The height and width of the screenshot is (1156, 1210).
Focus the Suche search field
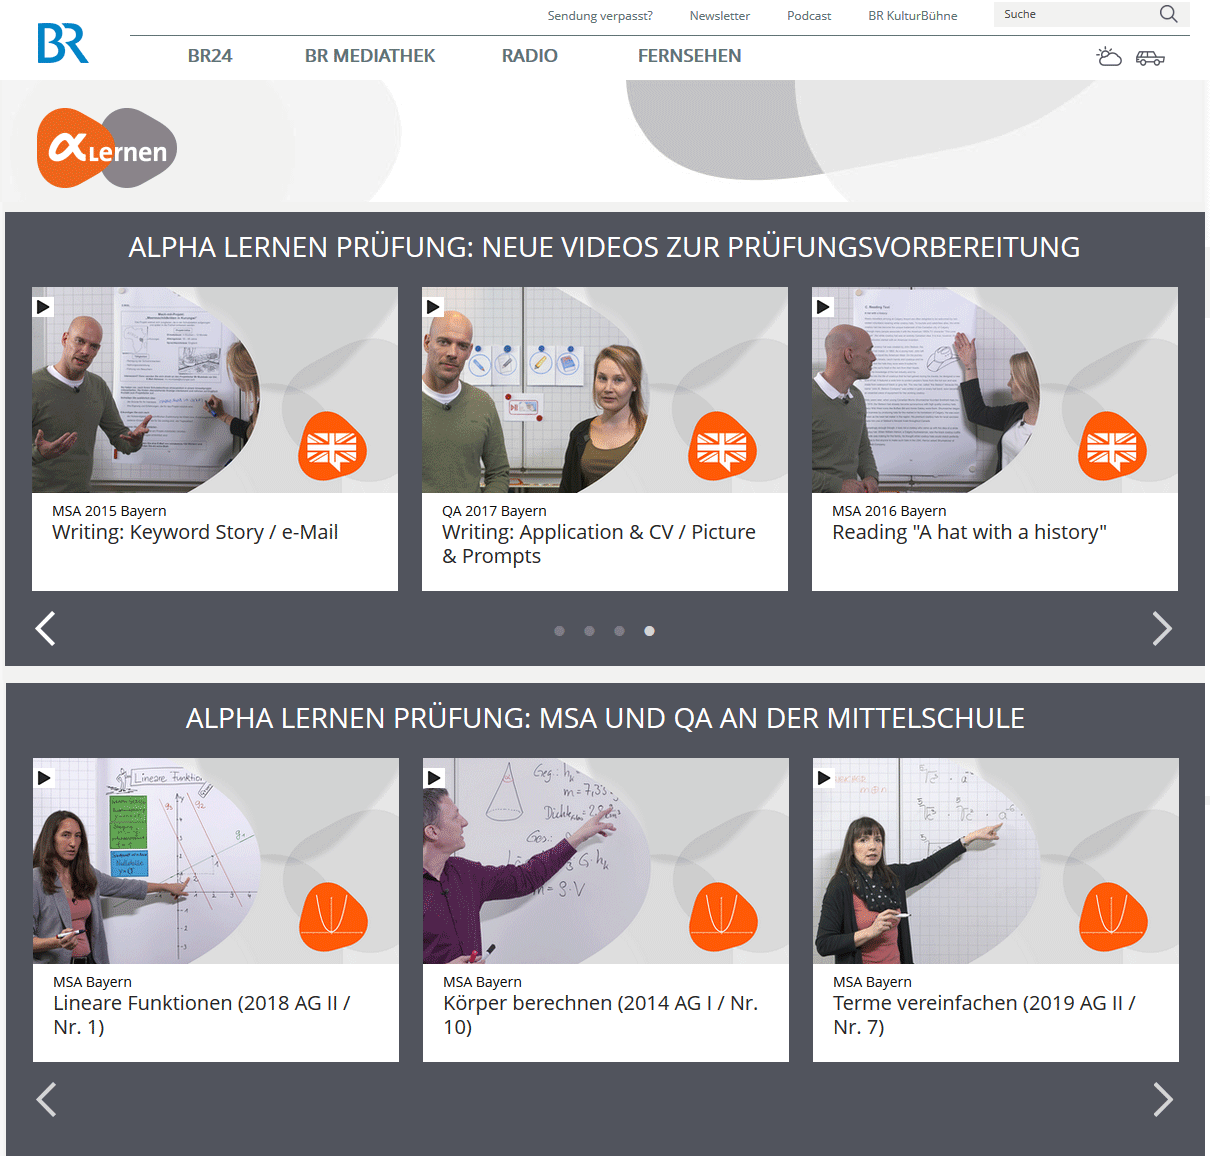tap(1075, 14)
